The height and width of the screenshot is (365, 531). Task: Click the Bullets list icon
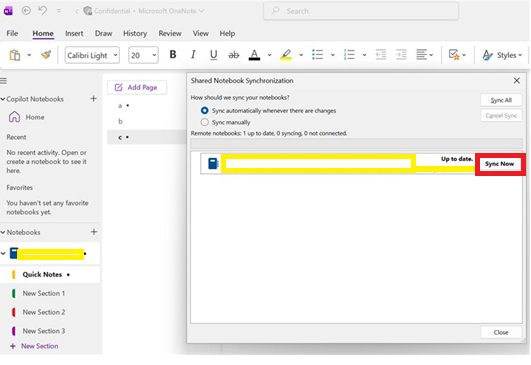(317, 55)
